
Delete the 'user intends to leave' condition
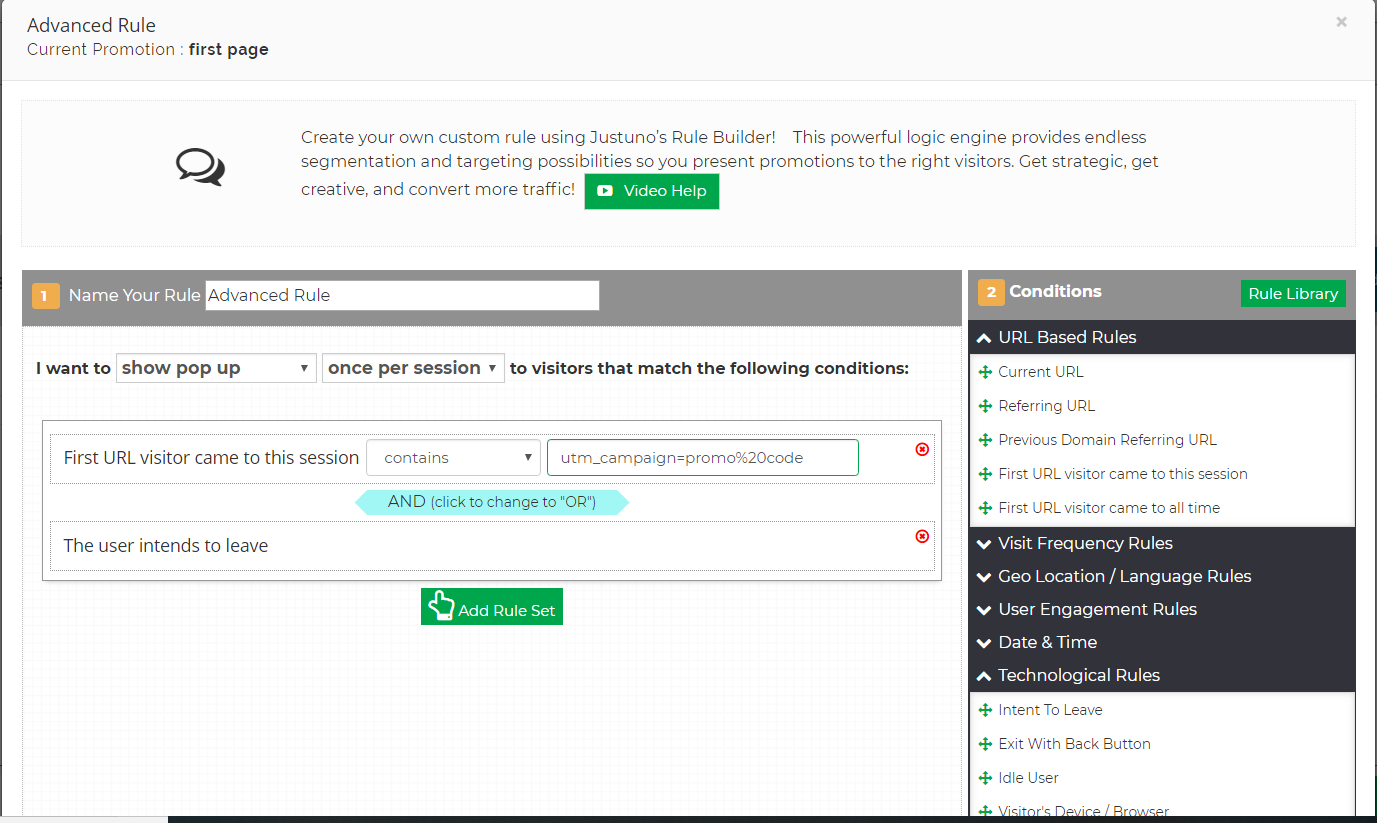click(922, 537)
